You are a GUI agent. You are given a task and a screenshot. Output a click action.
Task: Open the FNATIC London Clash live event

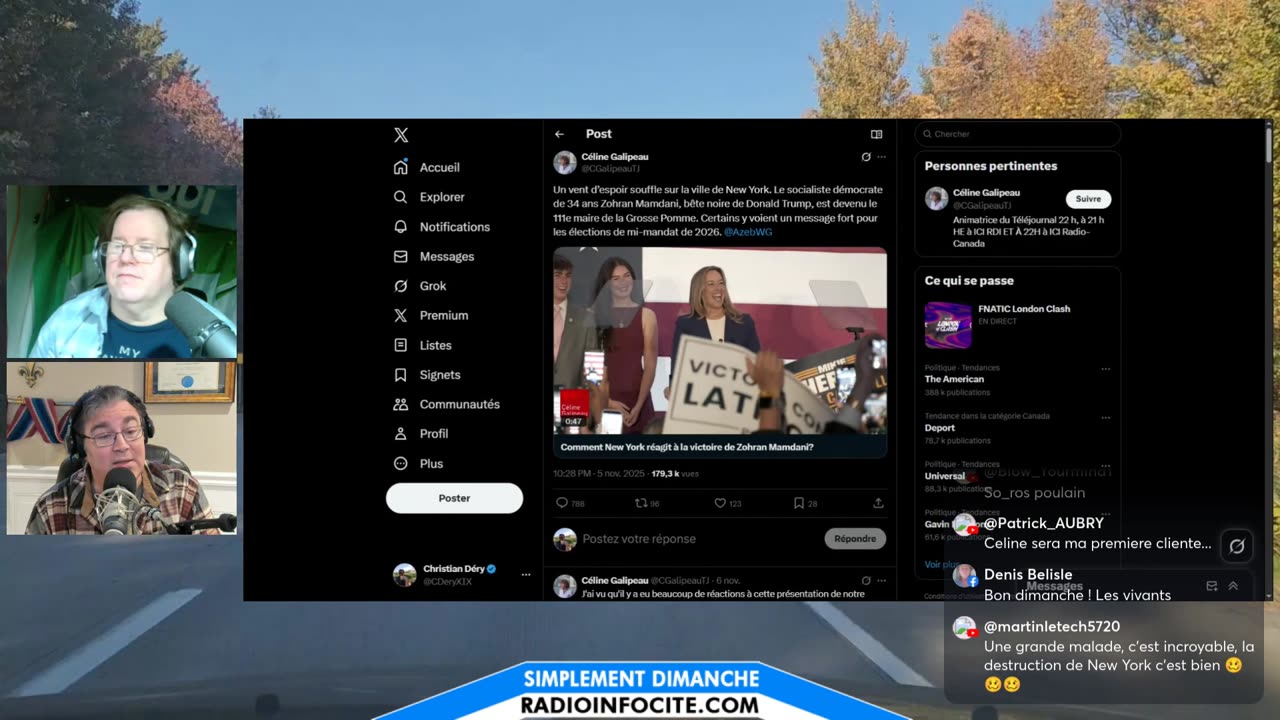1018,325
